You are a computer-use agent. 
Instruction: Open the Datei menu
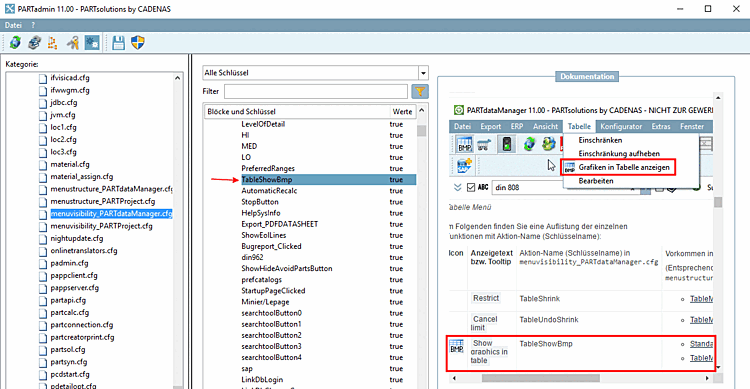(13, 25)
